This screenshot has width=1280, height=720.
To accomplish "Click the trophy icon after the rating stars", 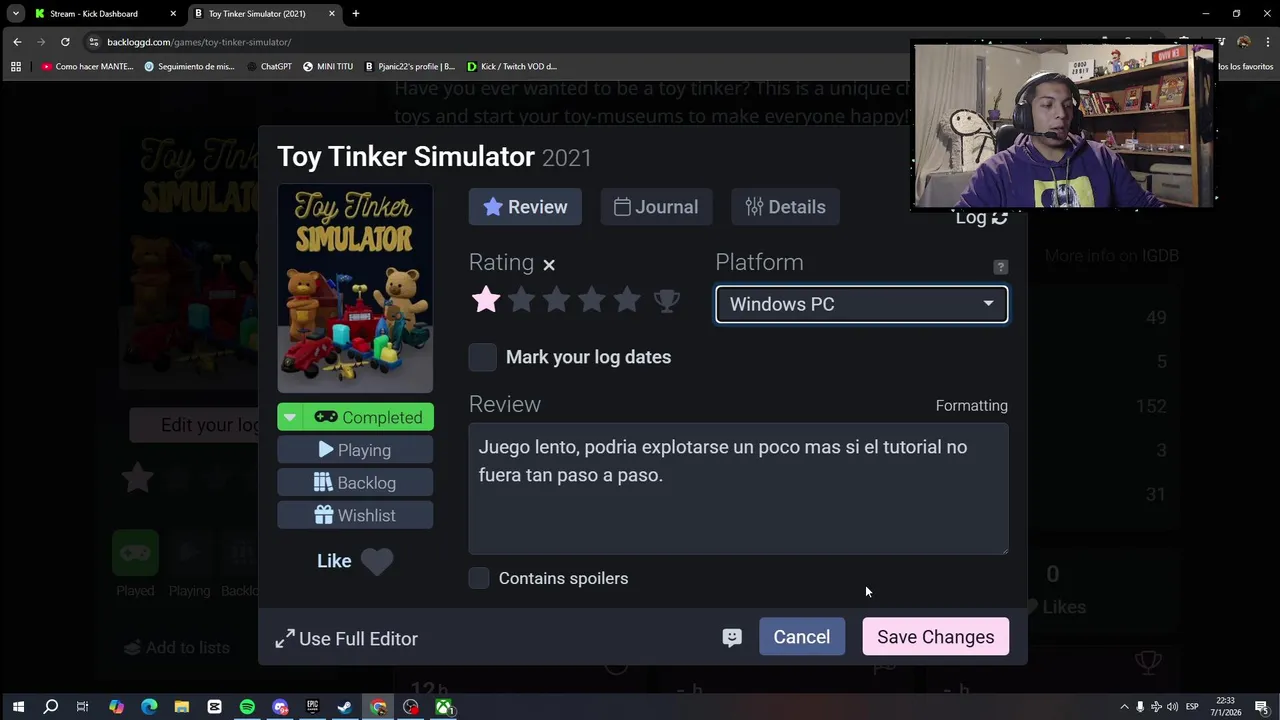I will [667, 300].
